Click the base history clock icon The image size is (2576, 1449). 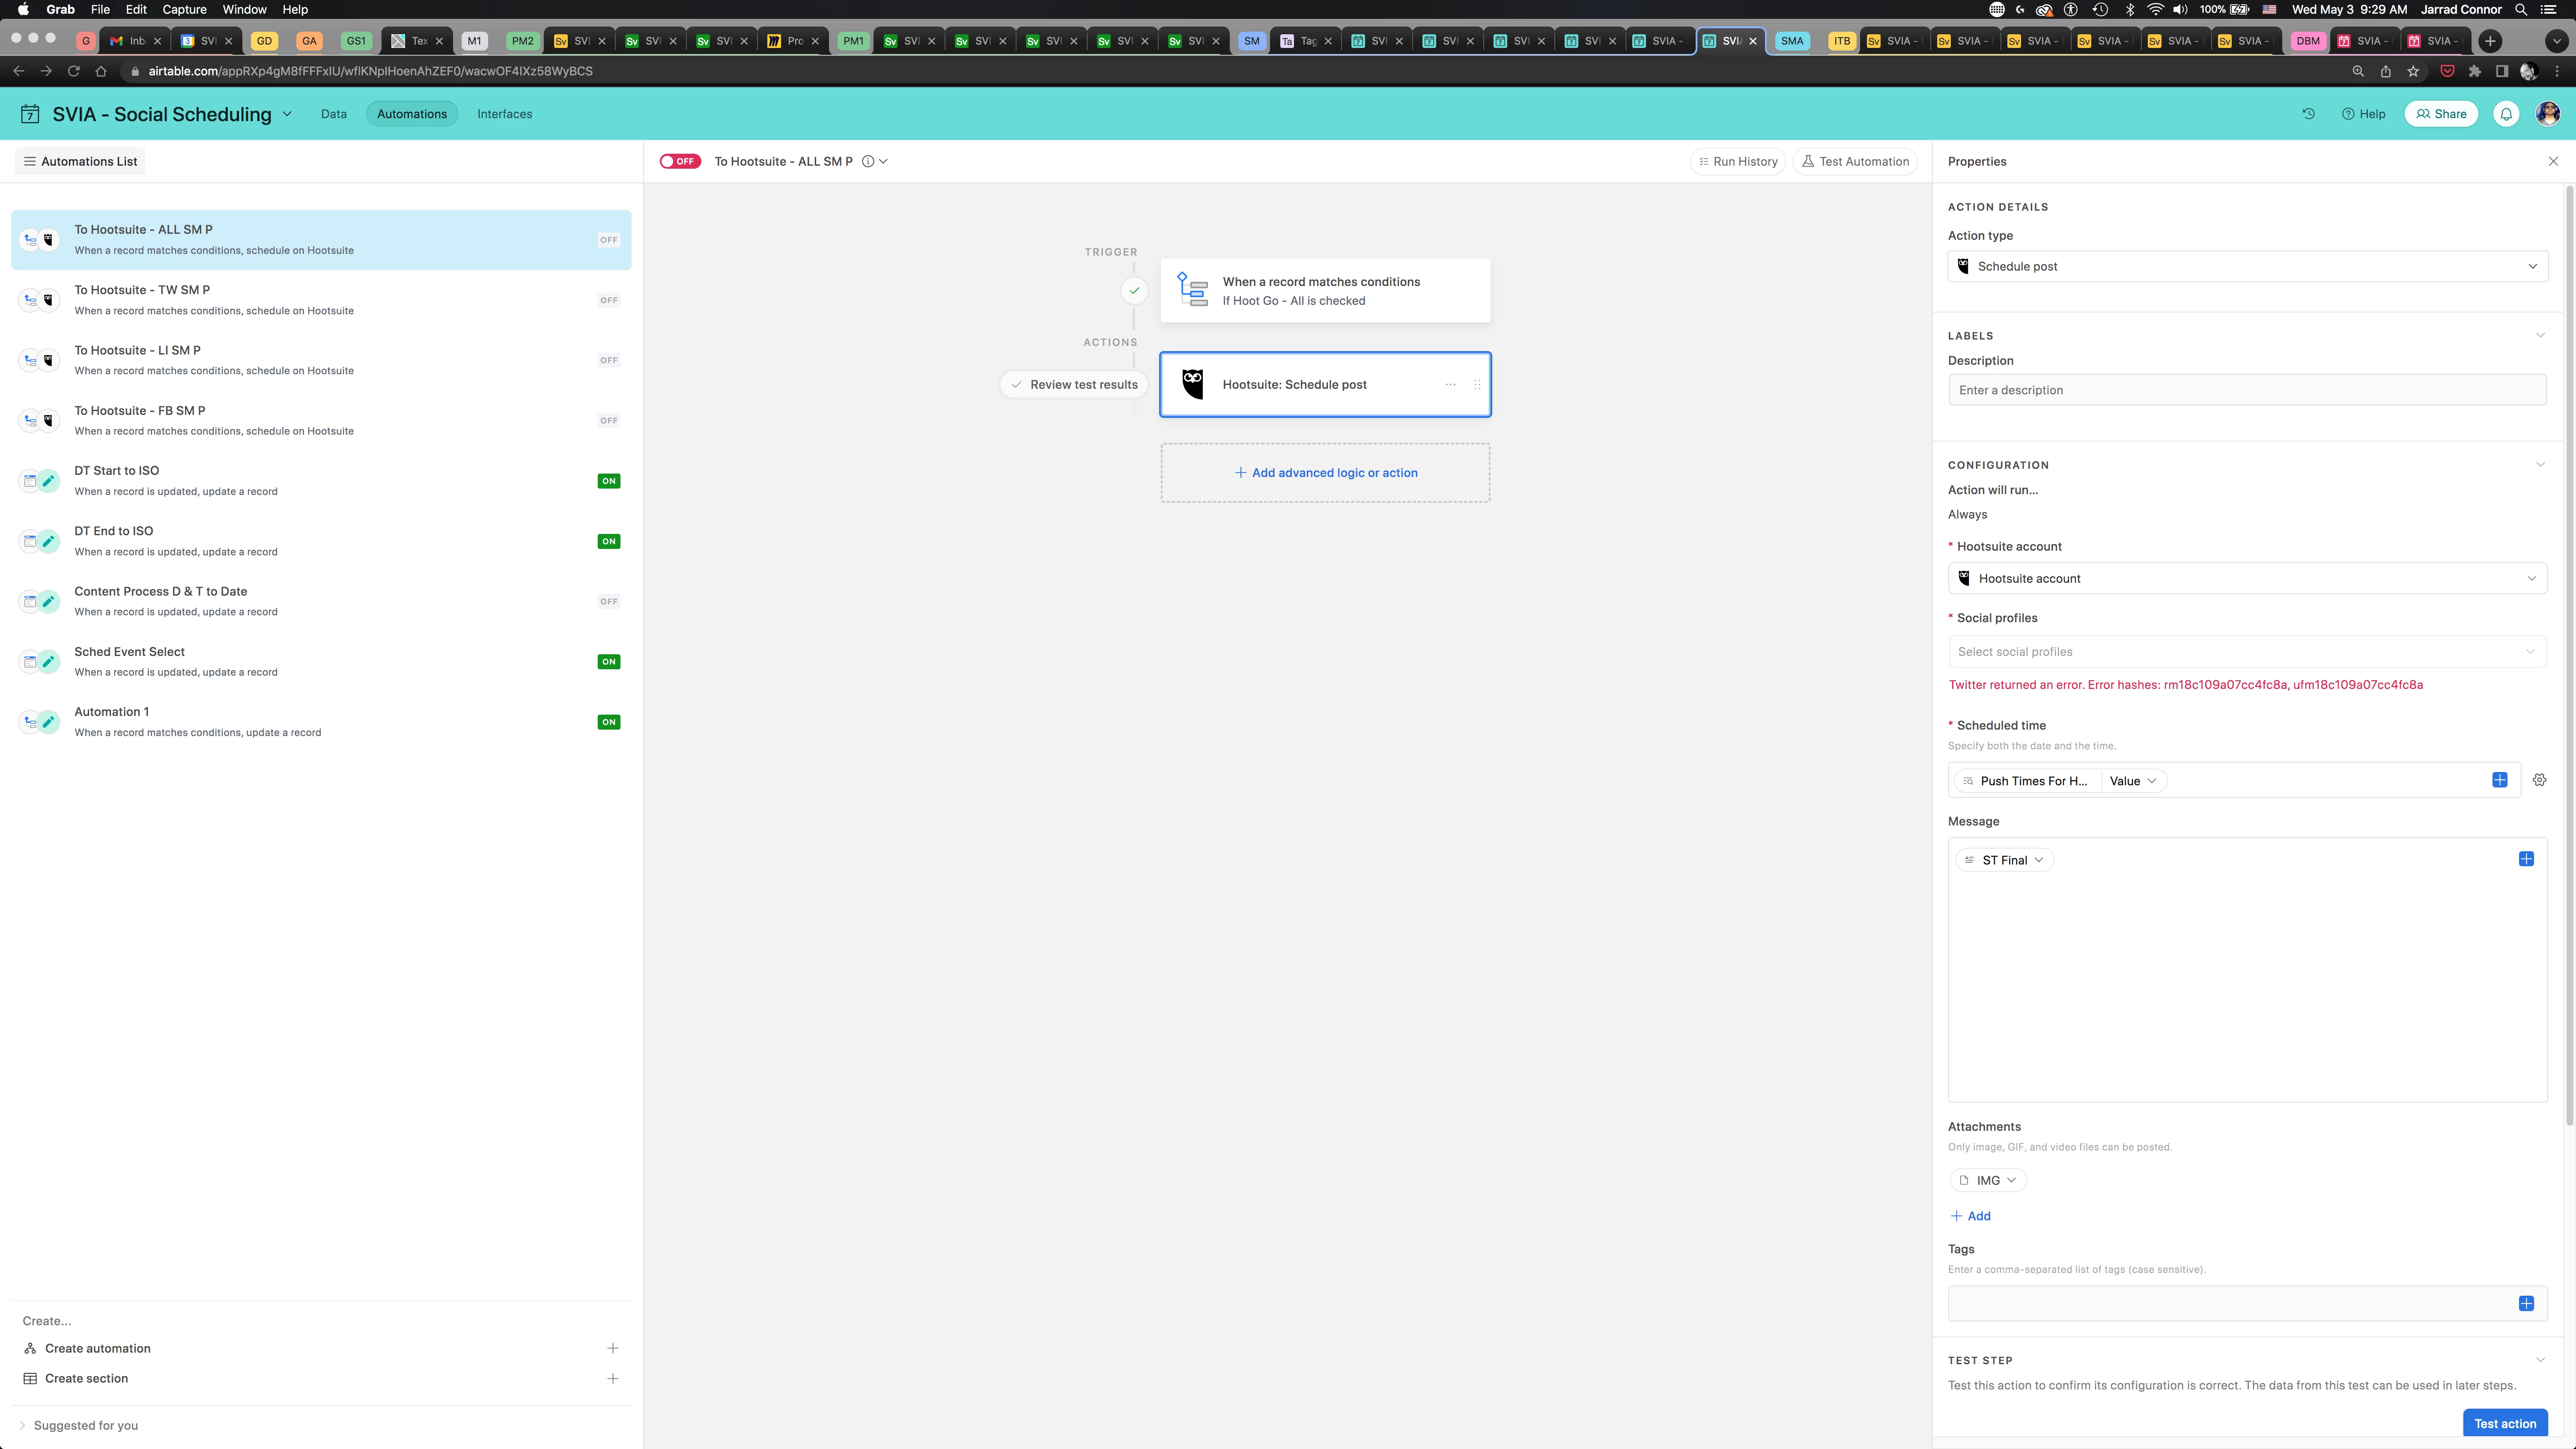pos(2308,114)
